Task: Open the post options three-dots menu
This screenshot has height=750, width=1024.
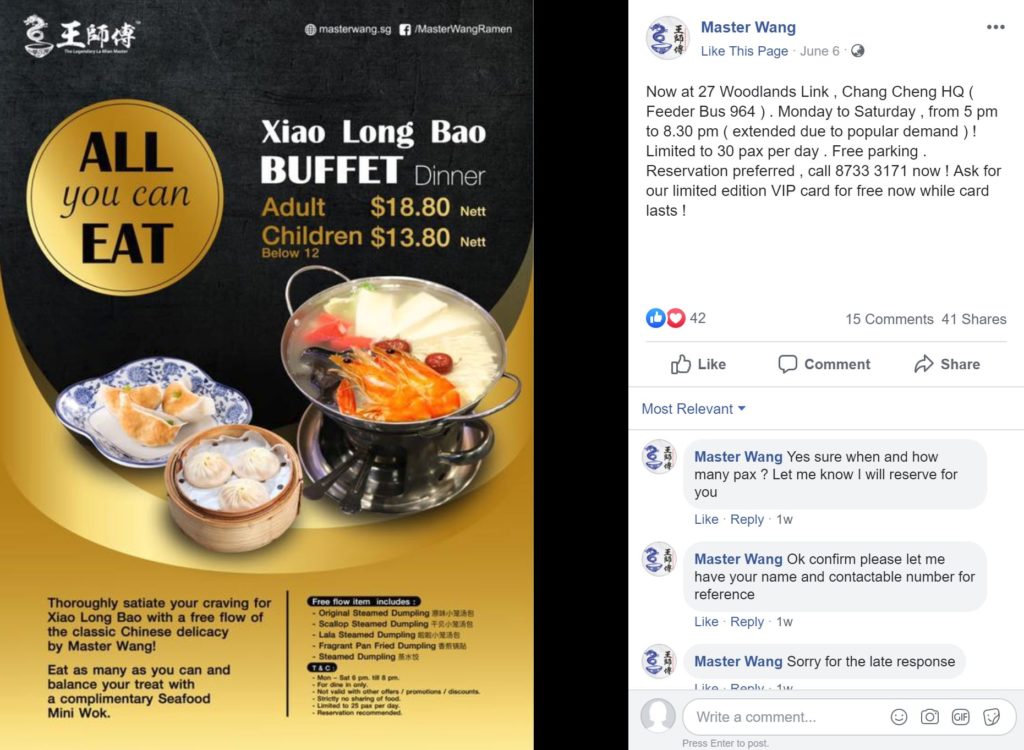Action: pos(995,27)
